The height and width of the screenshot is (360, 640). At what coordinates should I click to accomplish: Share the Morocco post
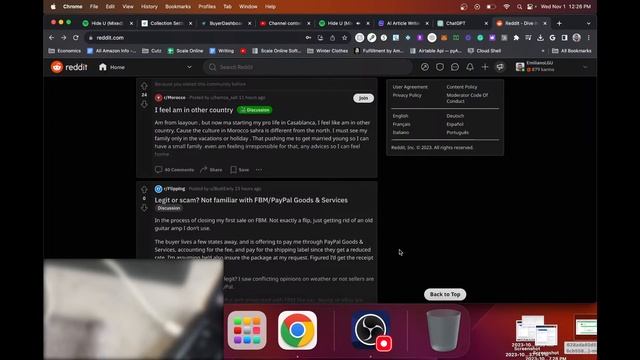pyautogui.click(x=211, y=170)
